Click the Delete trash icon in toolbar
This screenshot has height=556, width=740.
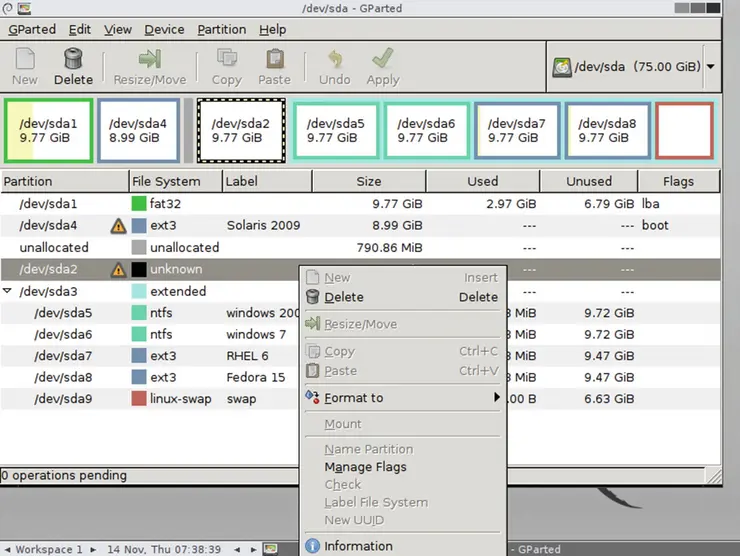pos(72,60)
